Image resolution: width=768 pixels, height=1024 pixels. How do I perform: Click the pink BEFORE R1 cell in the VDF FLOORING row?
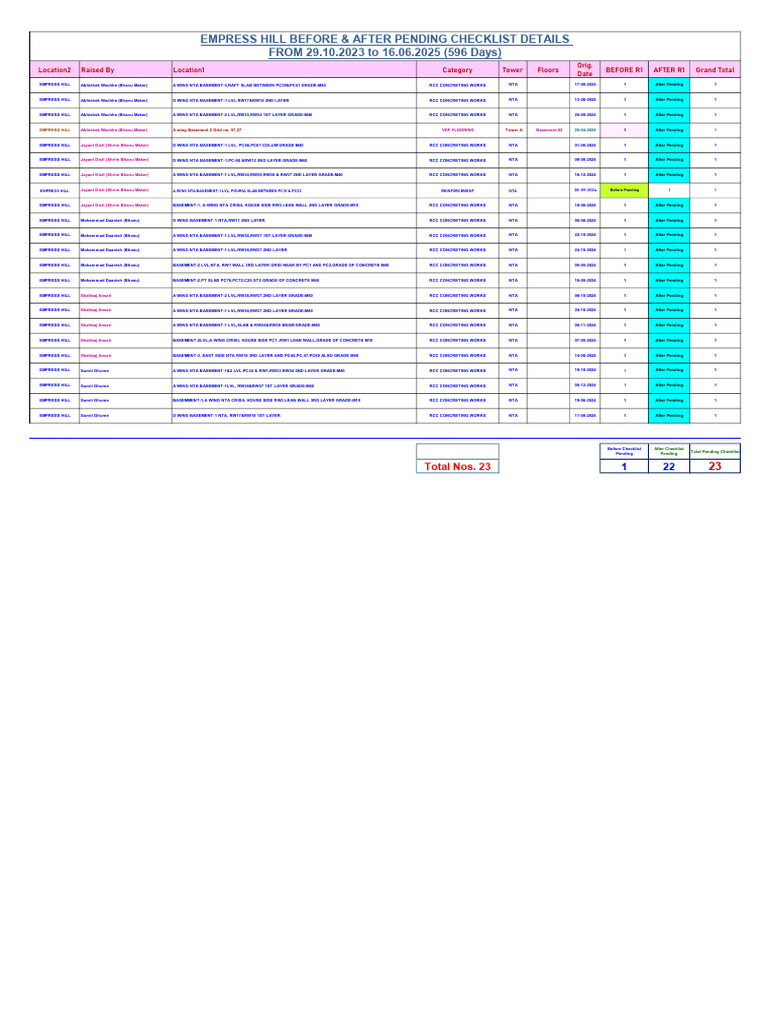pyautogui.click(x=624, y=130)
